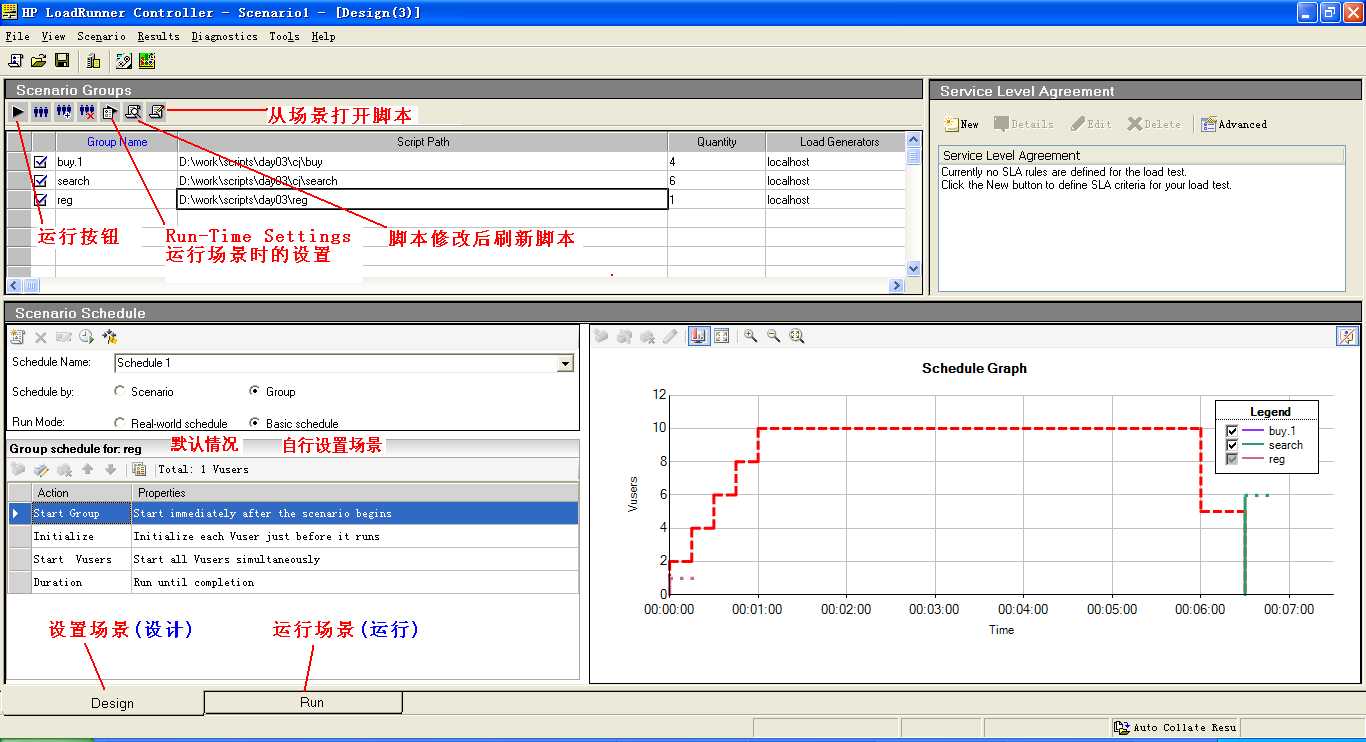Select Schedule by Scenario radio button
Screen dimensions: 1366x742
coord(120,391)
